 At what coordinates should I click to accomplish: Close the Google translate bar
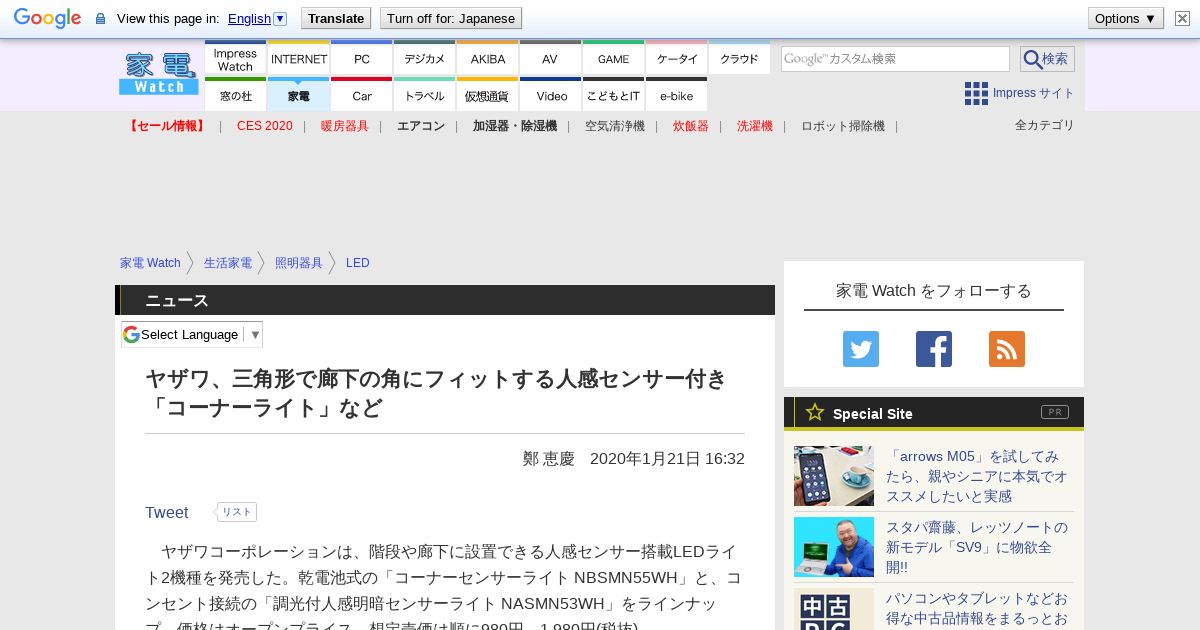[1182, 18]
